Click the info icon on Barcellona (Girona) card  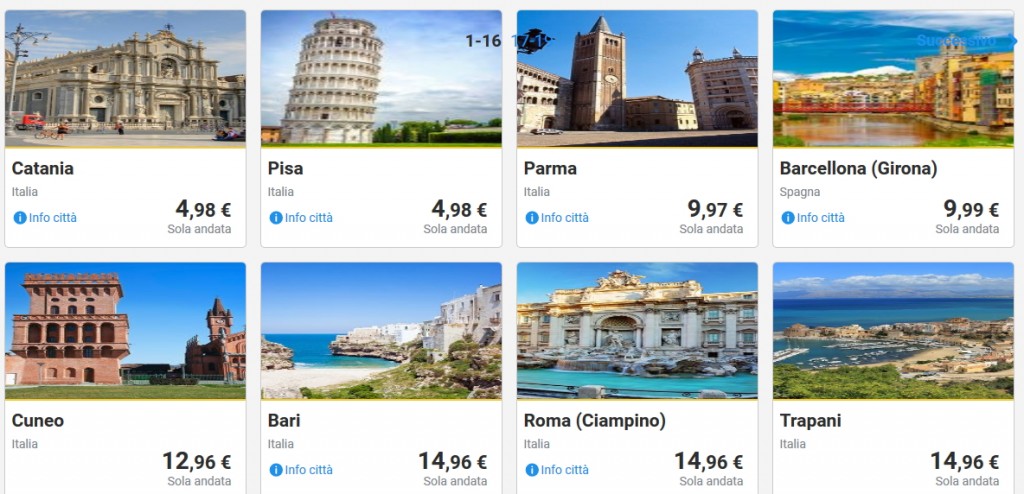coord(788,218)
